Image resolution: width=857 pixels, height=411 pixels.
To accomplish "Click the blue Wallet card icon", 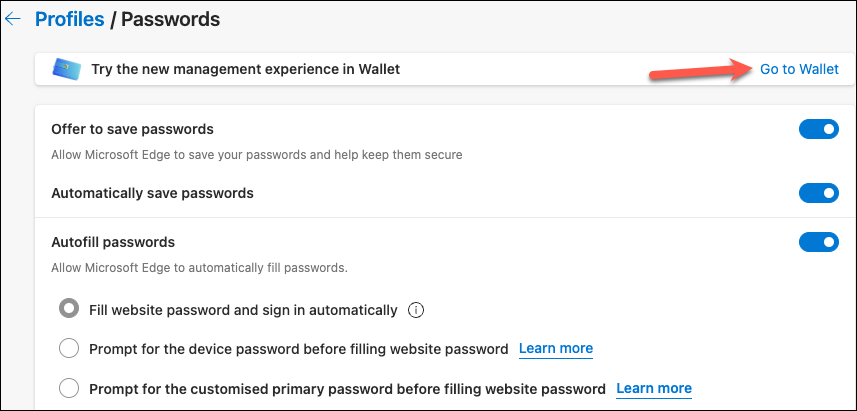I will (x=67, y=69).
